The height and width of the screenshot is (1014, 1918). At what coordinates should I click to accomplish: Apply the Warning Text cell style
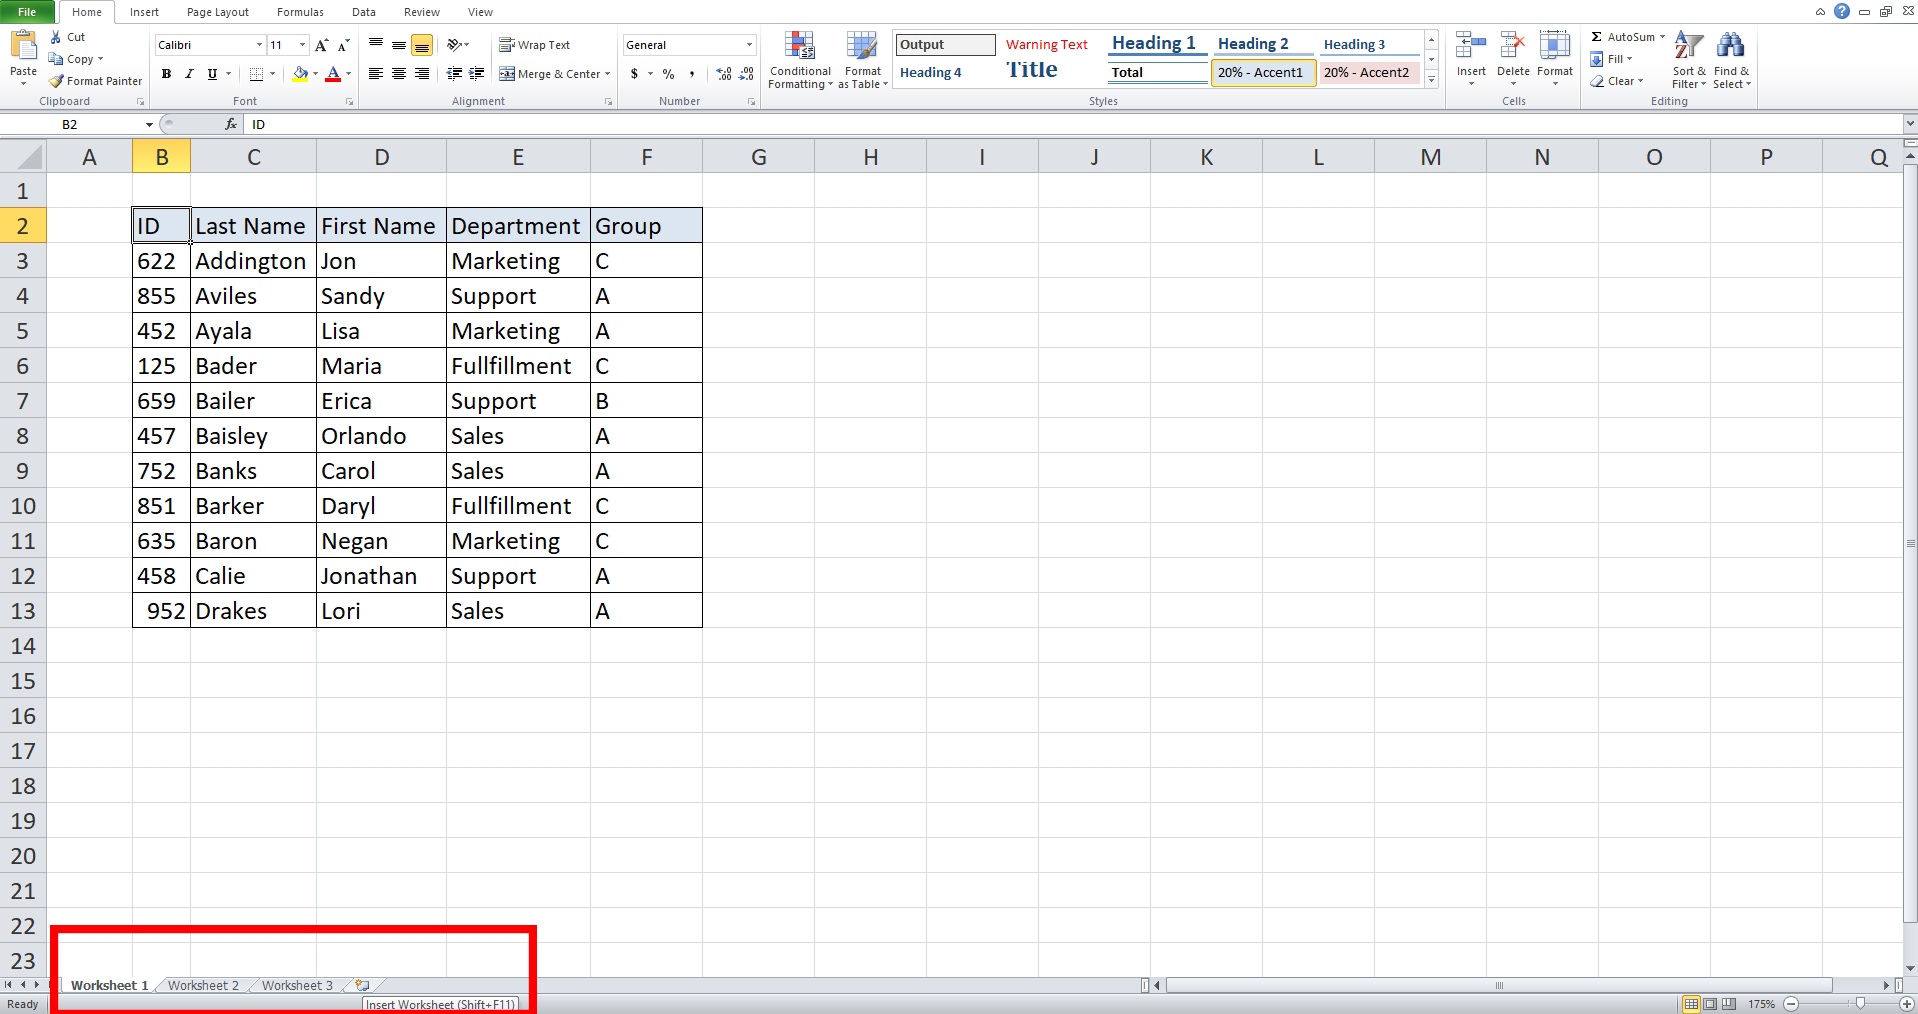click(1046, 44)
